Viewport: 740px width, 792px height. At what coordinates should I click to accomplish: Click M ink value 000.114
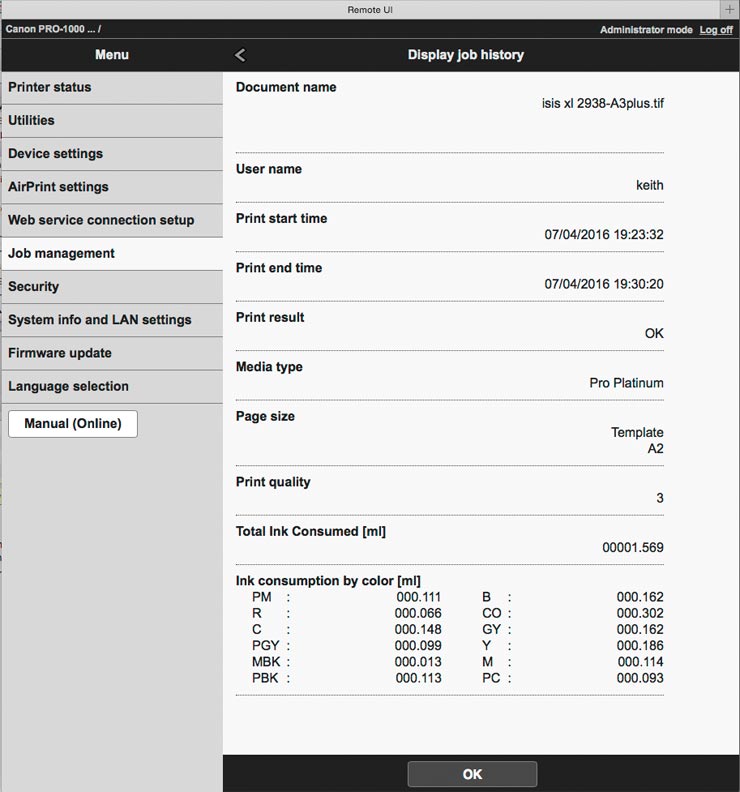pyautogui.click(x=640, y=662)
